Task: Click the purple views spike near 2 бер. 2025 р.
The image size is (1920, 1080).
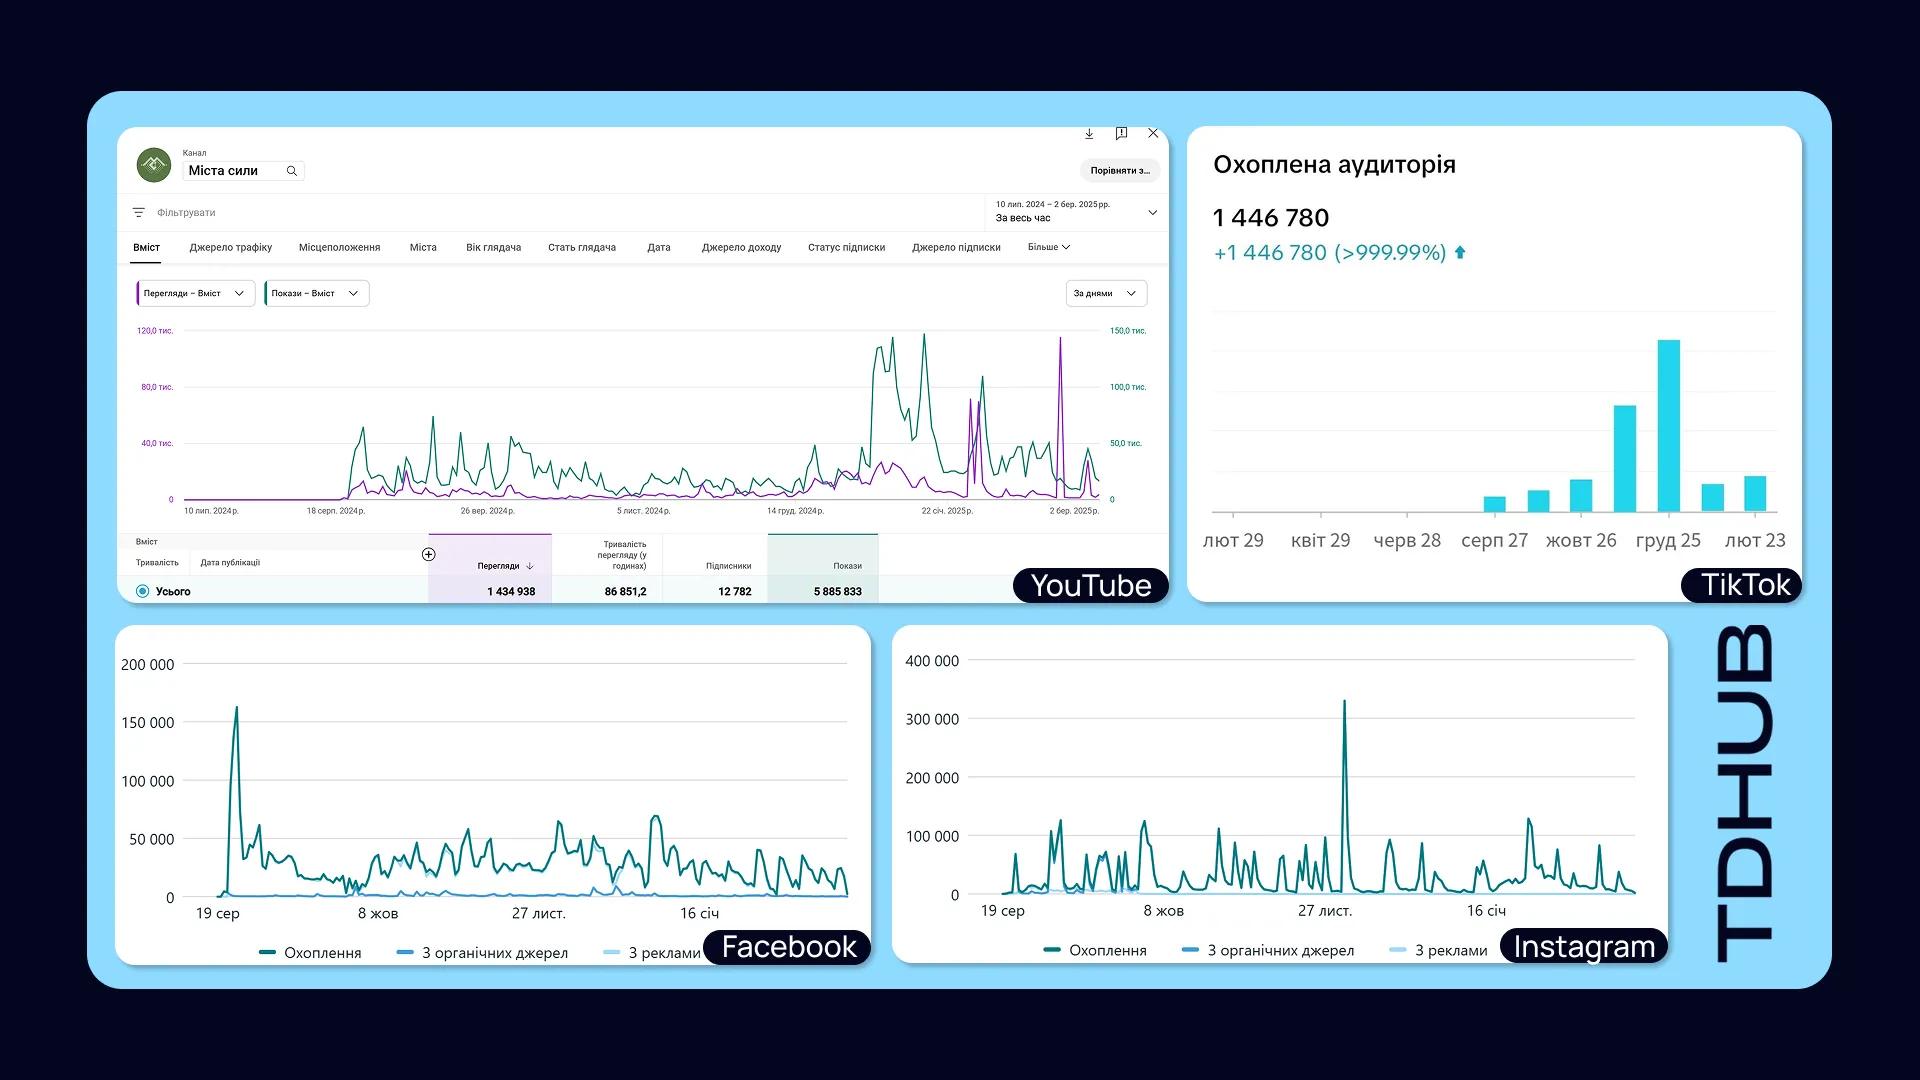Action: coord(1060,340)
